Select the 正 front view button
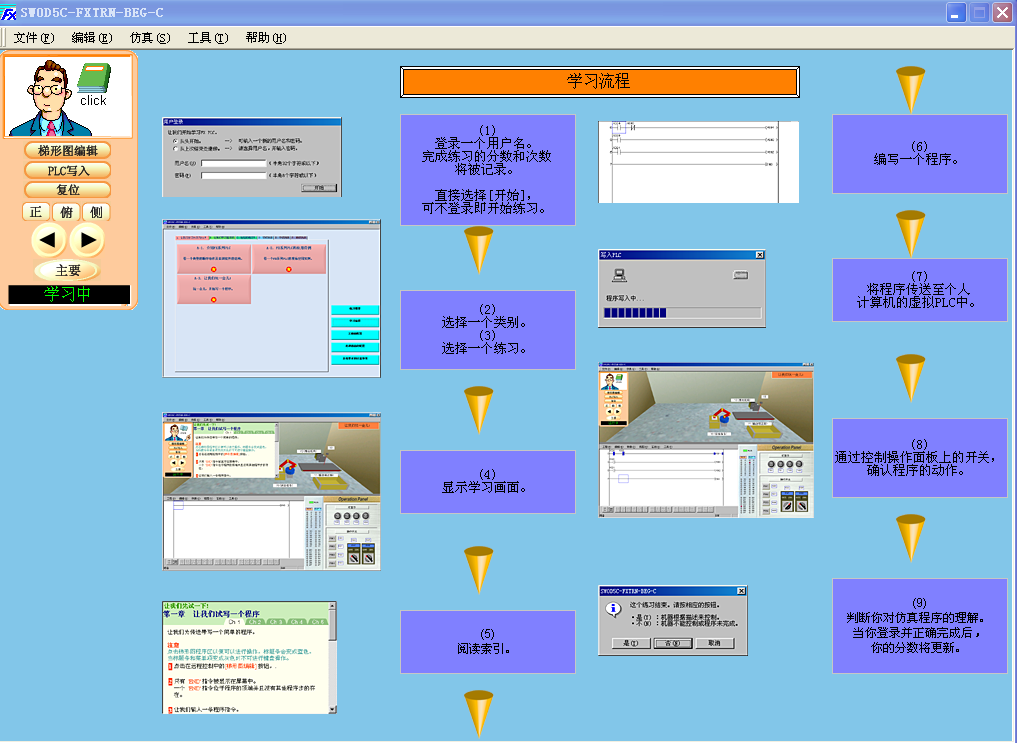This screenshot has height=743, width=1017. click(x=37, y=212)
